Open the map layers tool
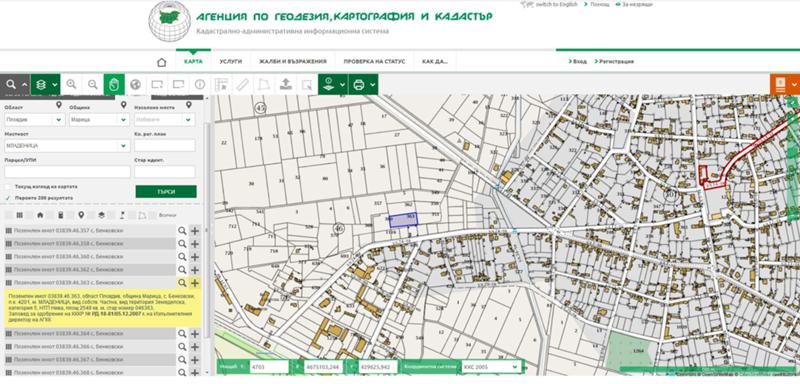This screenshot has height=384, width=800. click(41, 85)
